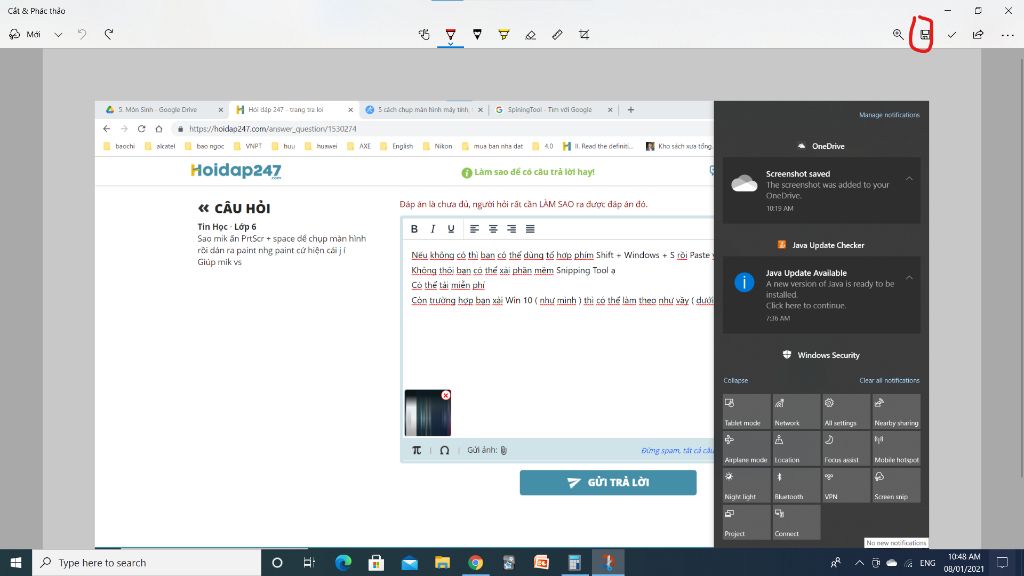Toggle the Airplane mode quick action tile
The width and height of the screenshot is (1024, 576).
(x=746, y=448)
